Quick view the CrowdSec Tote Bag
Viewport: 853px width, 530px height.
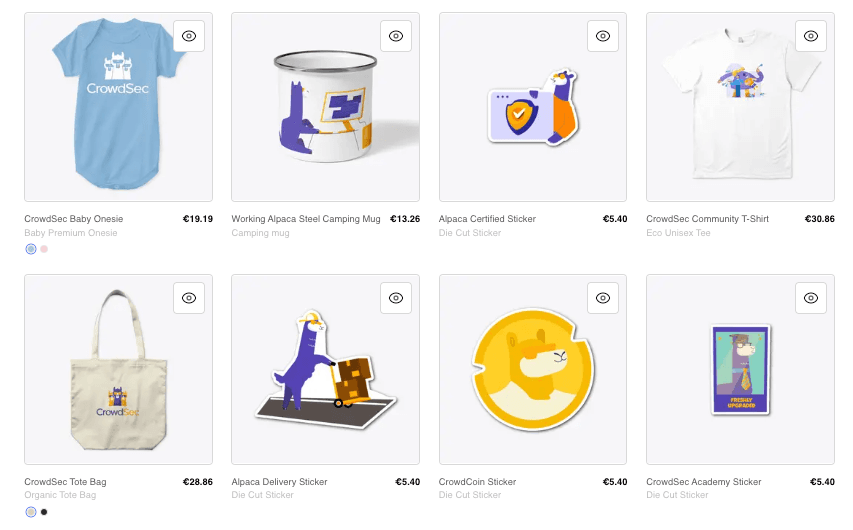point(189,297)
